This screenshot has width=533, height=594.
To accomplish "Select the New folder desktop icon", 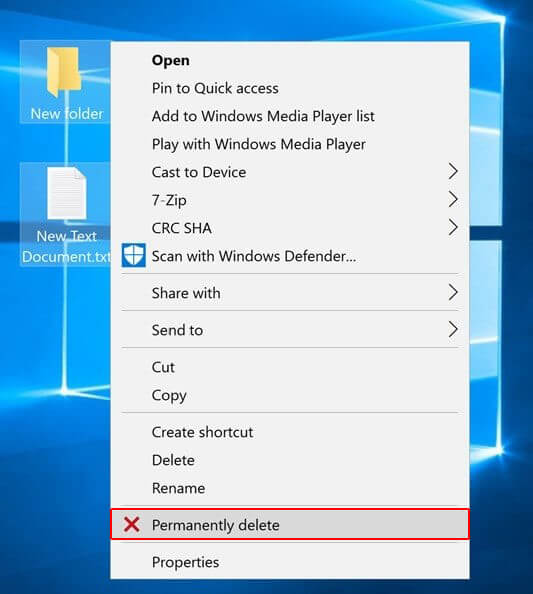I will [64, 81].
